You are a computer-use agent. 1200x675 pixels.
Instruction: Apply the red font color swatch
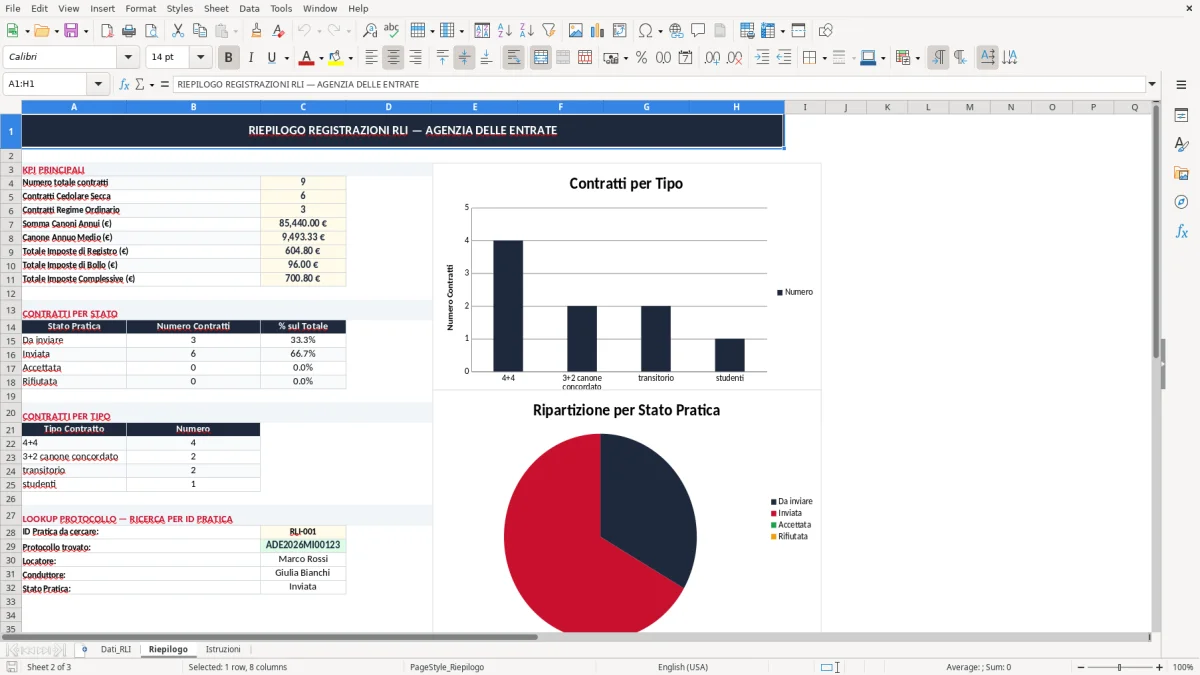(307, 58)
